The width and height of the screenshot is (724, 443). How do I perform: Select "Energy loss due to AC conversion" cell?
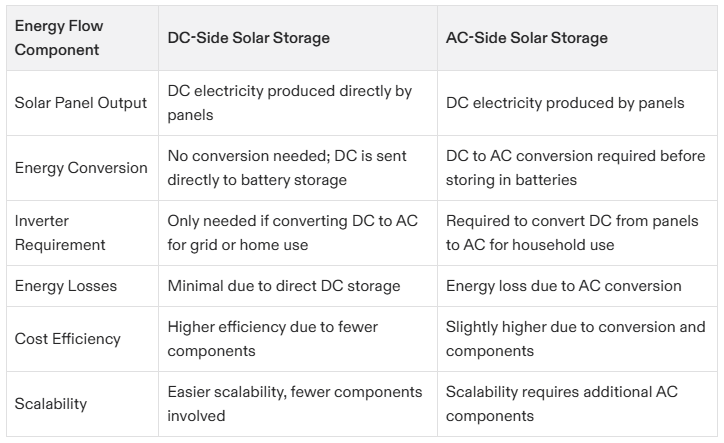tap(563, 286)
